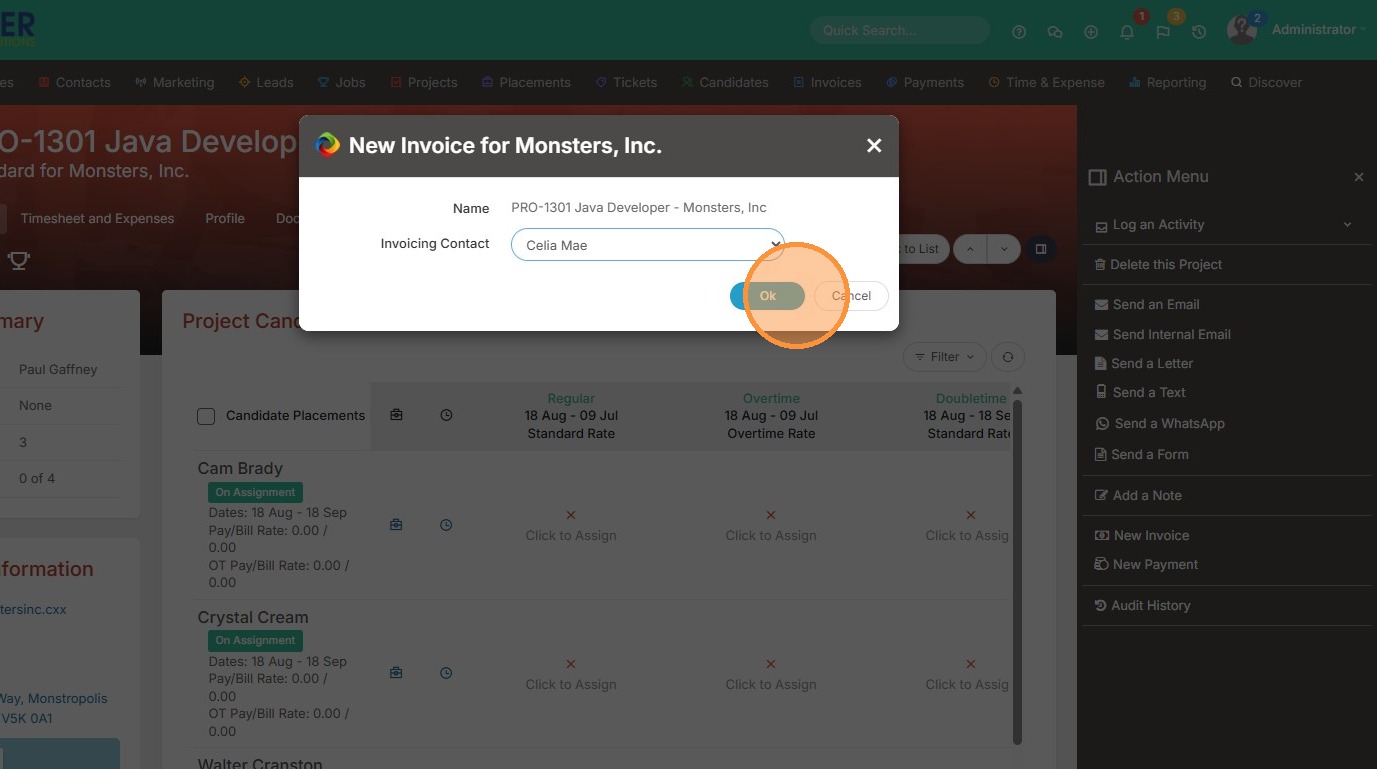Go to next record with down chevron

[1004, 249]
